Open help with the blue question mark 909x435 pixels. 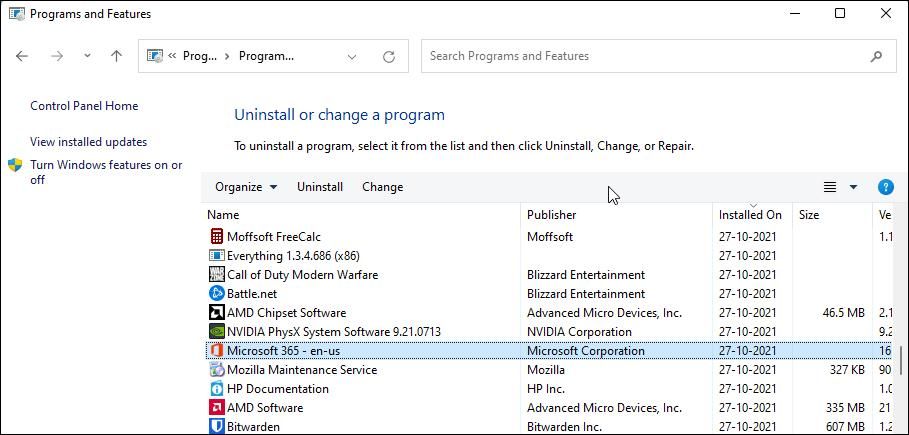pos(885,187)
